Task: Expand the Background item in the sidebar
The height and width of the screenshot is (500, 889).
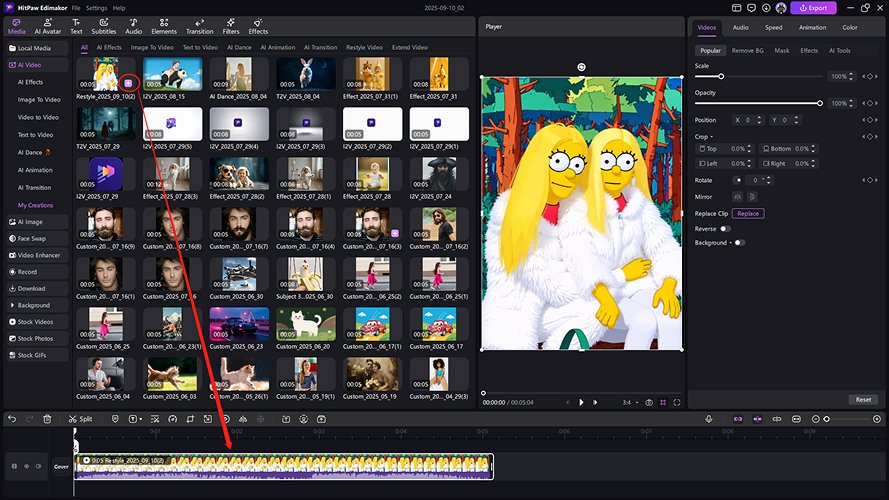Action: click(37, 305)
